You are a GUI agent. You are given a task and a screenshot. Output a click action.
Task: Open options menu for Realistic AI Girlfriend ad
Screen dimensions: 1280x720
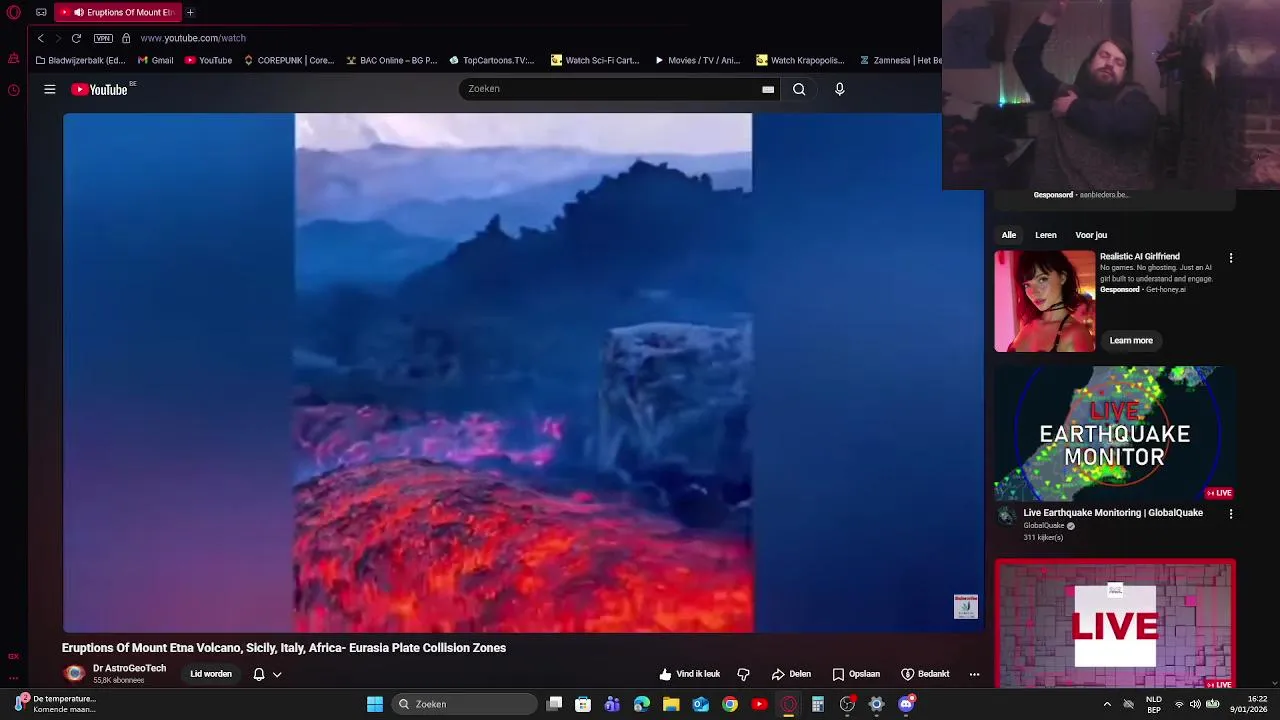tap(1231, 258)
